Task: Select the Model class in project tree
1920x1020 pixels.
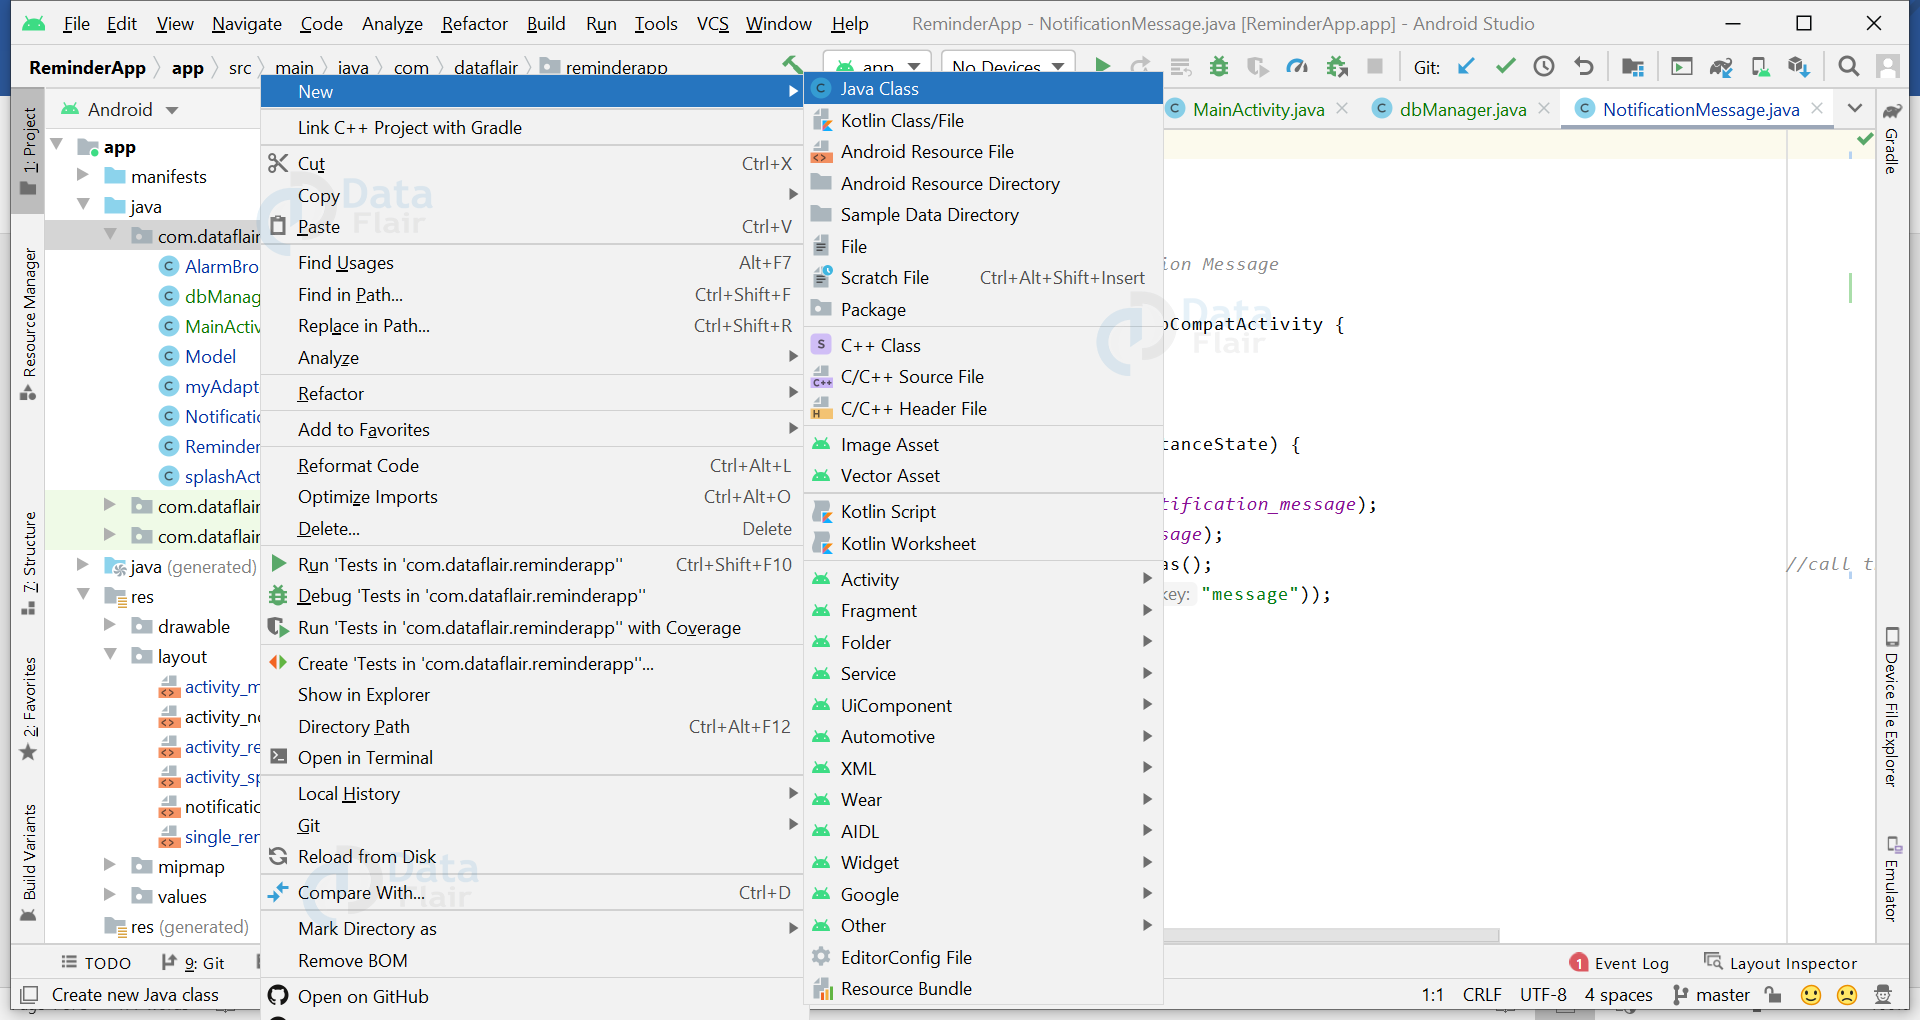Action: point(198,356)
